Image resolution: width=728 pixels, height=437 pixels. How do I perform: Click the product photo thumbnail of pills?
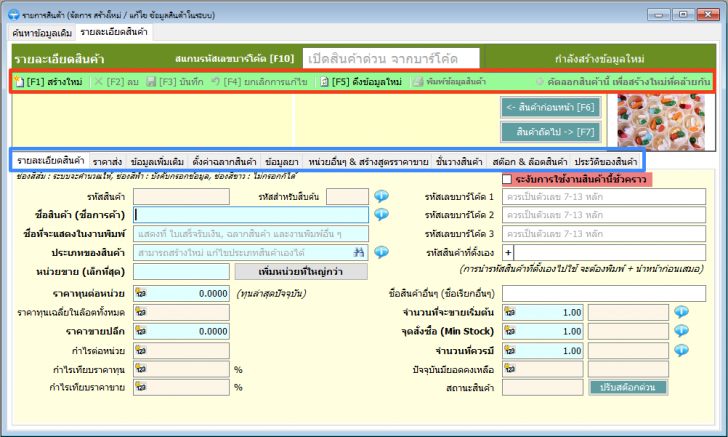661,122
